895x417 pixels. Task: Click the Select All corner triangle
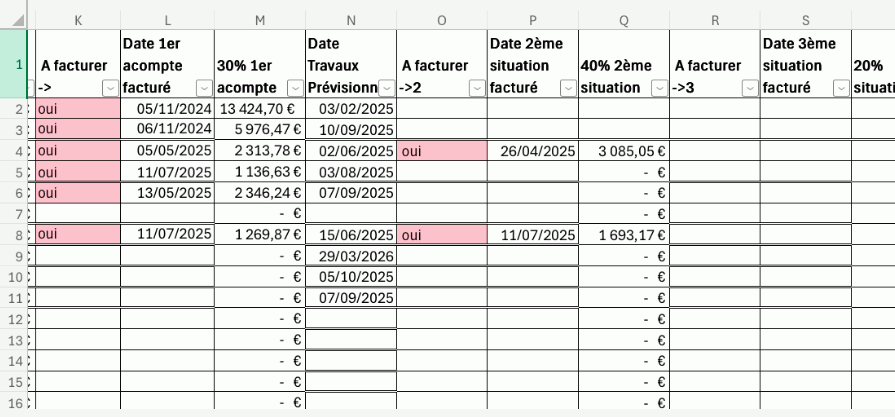(x=16, y=19)
